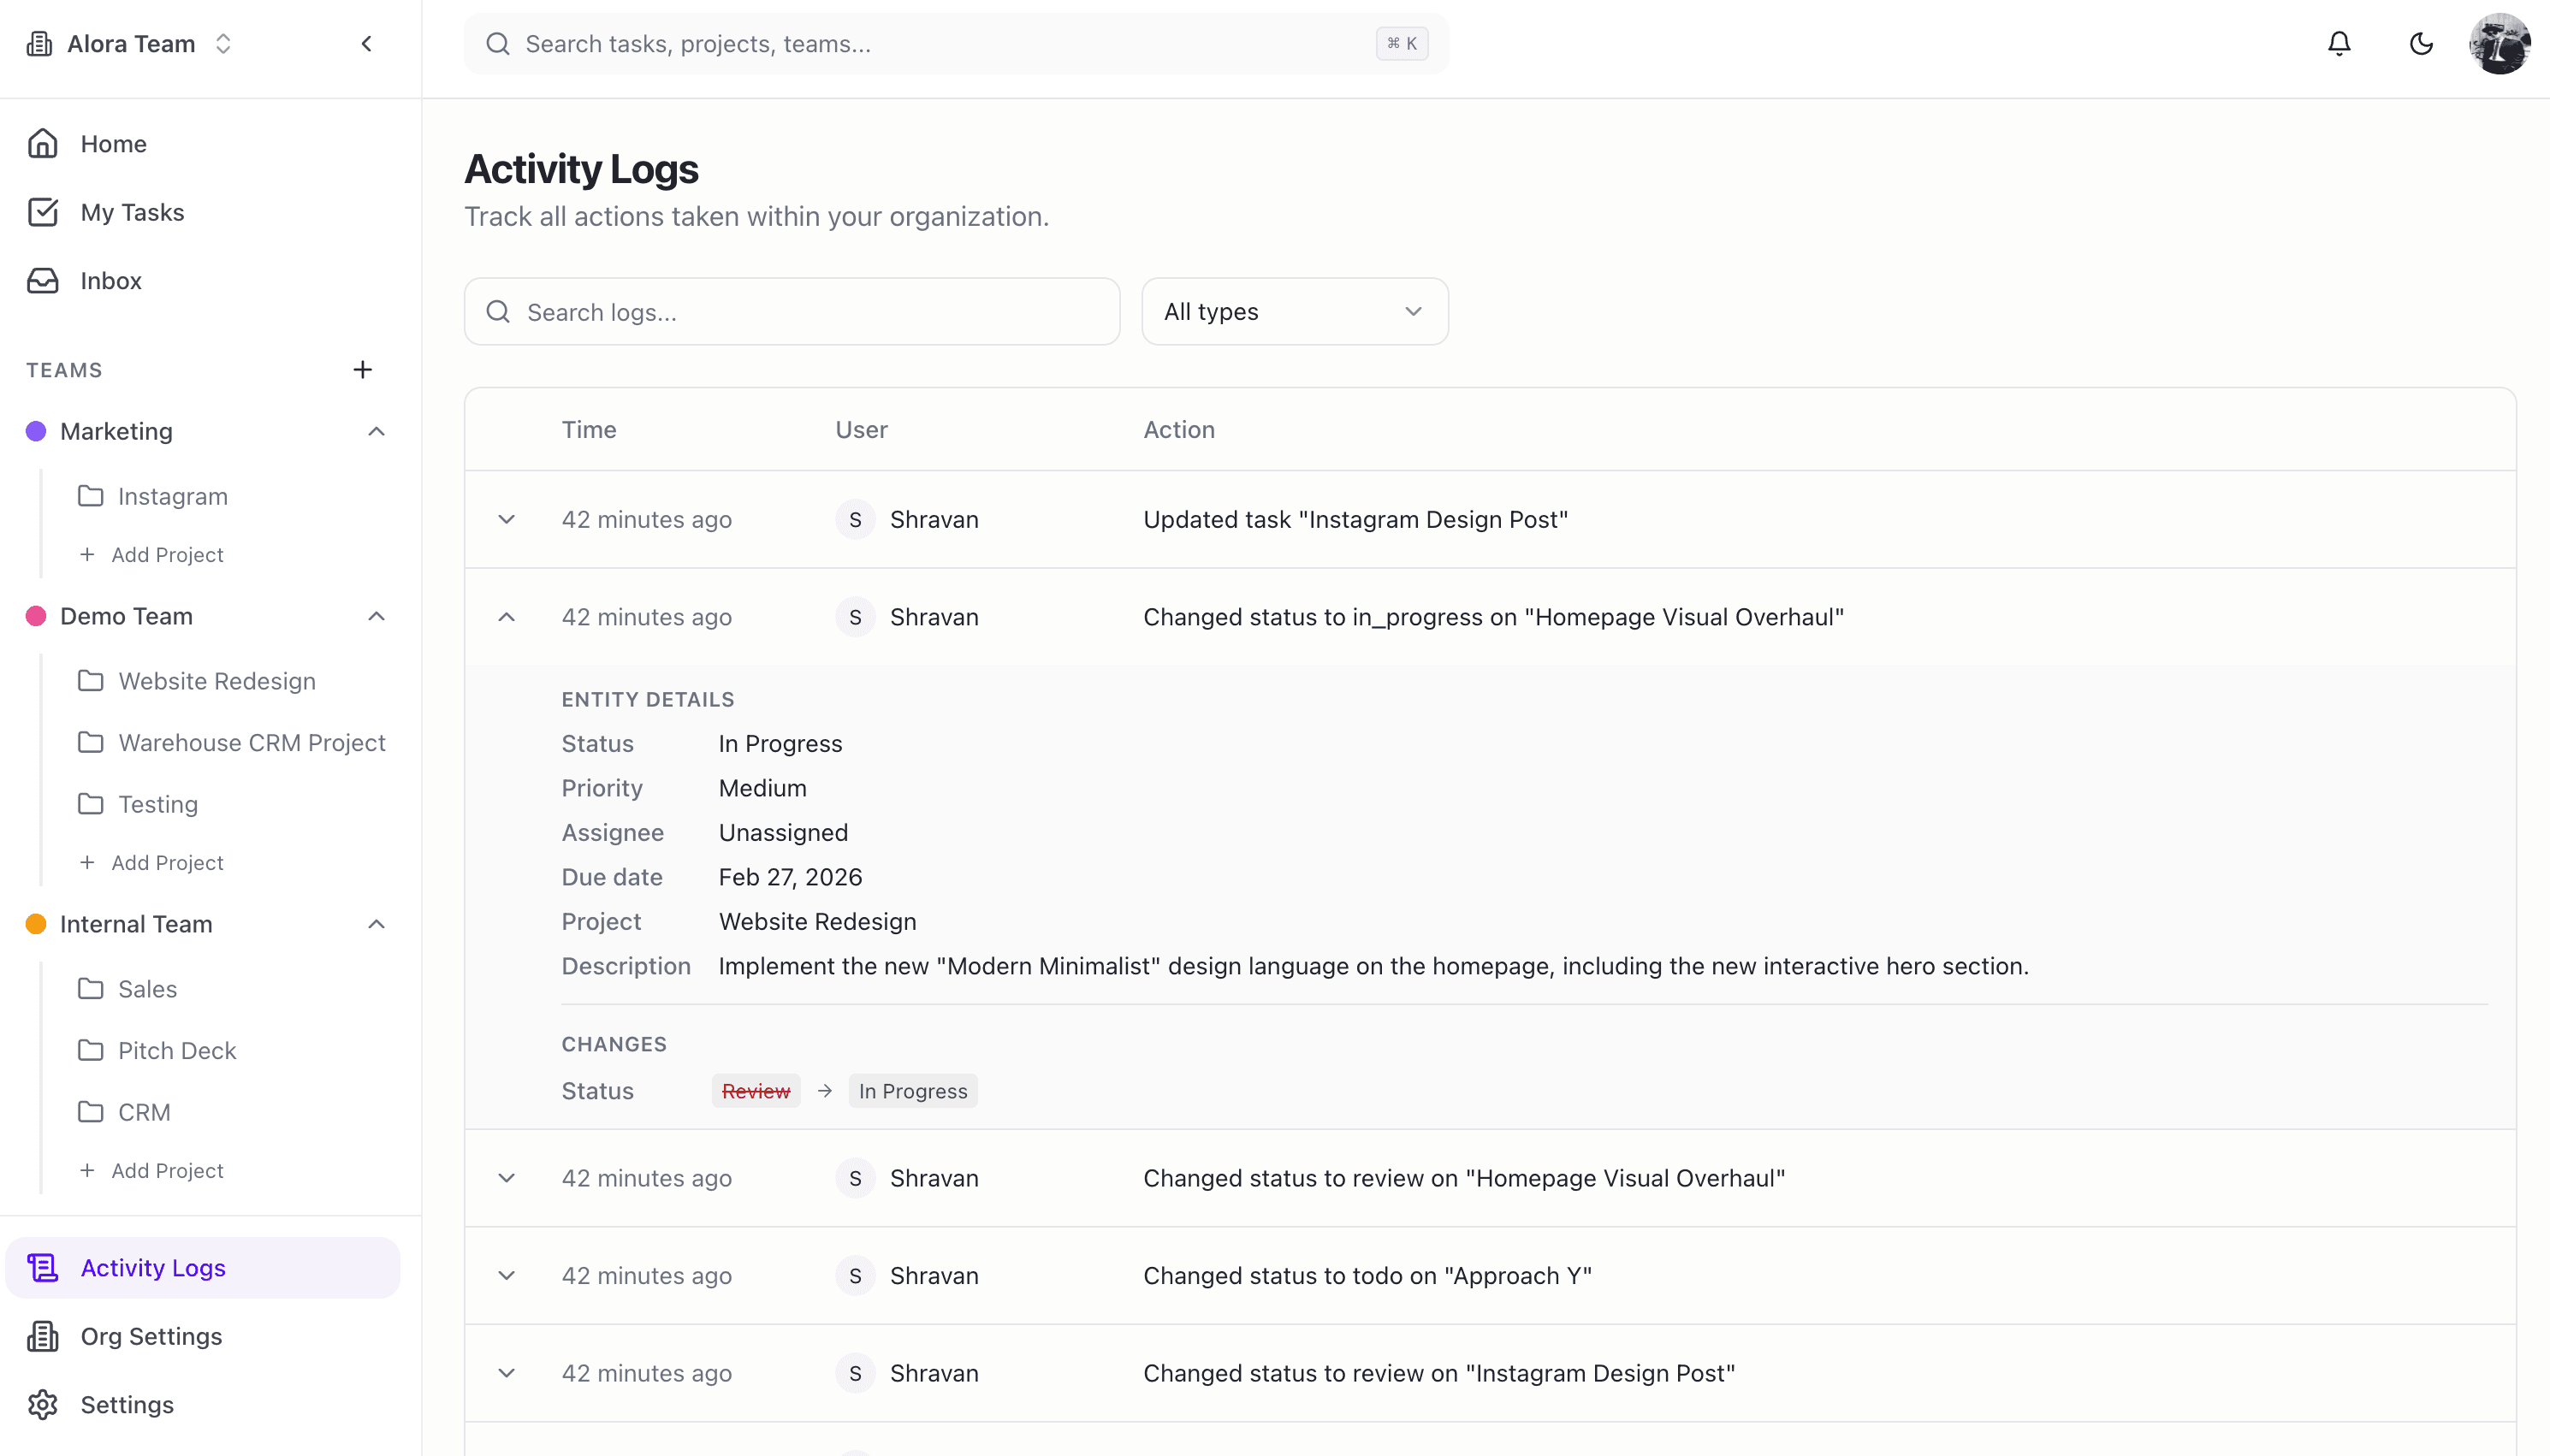Expand the Approach Y log entry
This screenshot has height=1456, width=2550.
507,1276
